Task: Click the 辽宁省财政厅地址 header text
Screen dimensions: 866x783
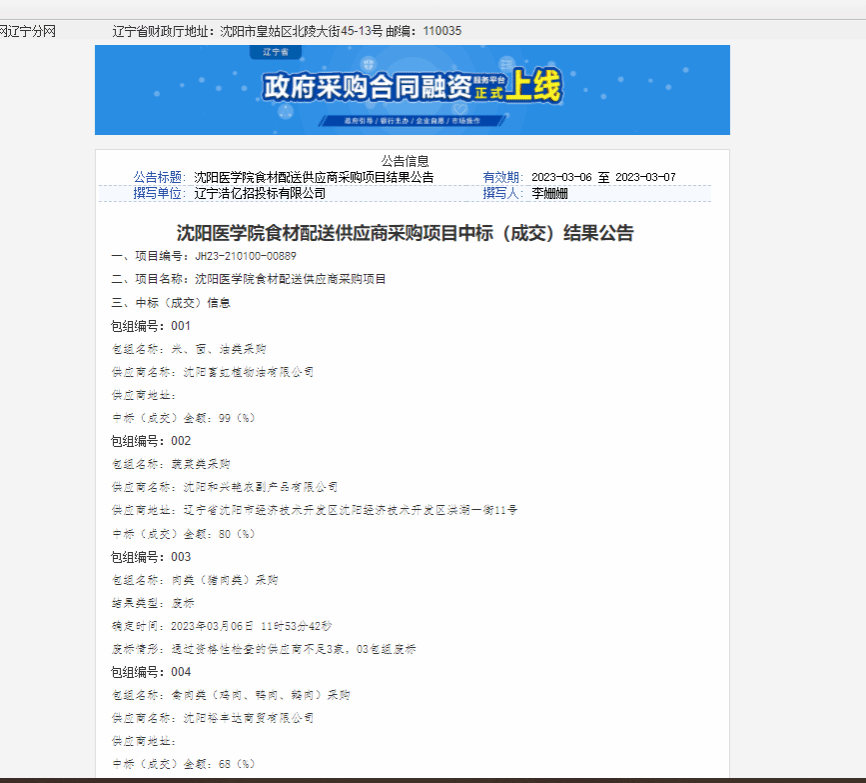Action: point(163,31)
